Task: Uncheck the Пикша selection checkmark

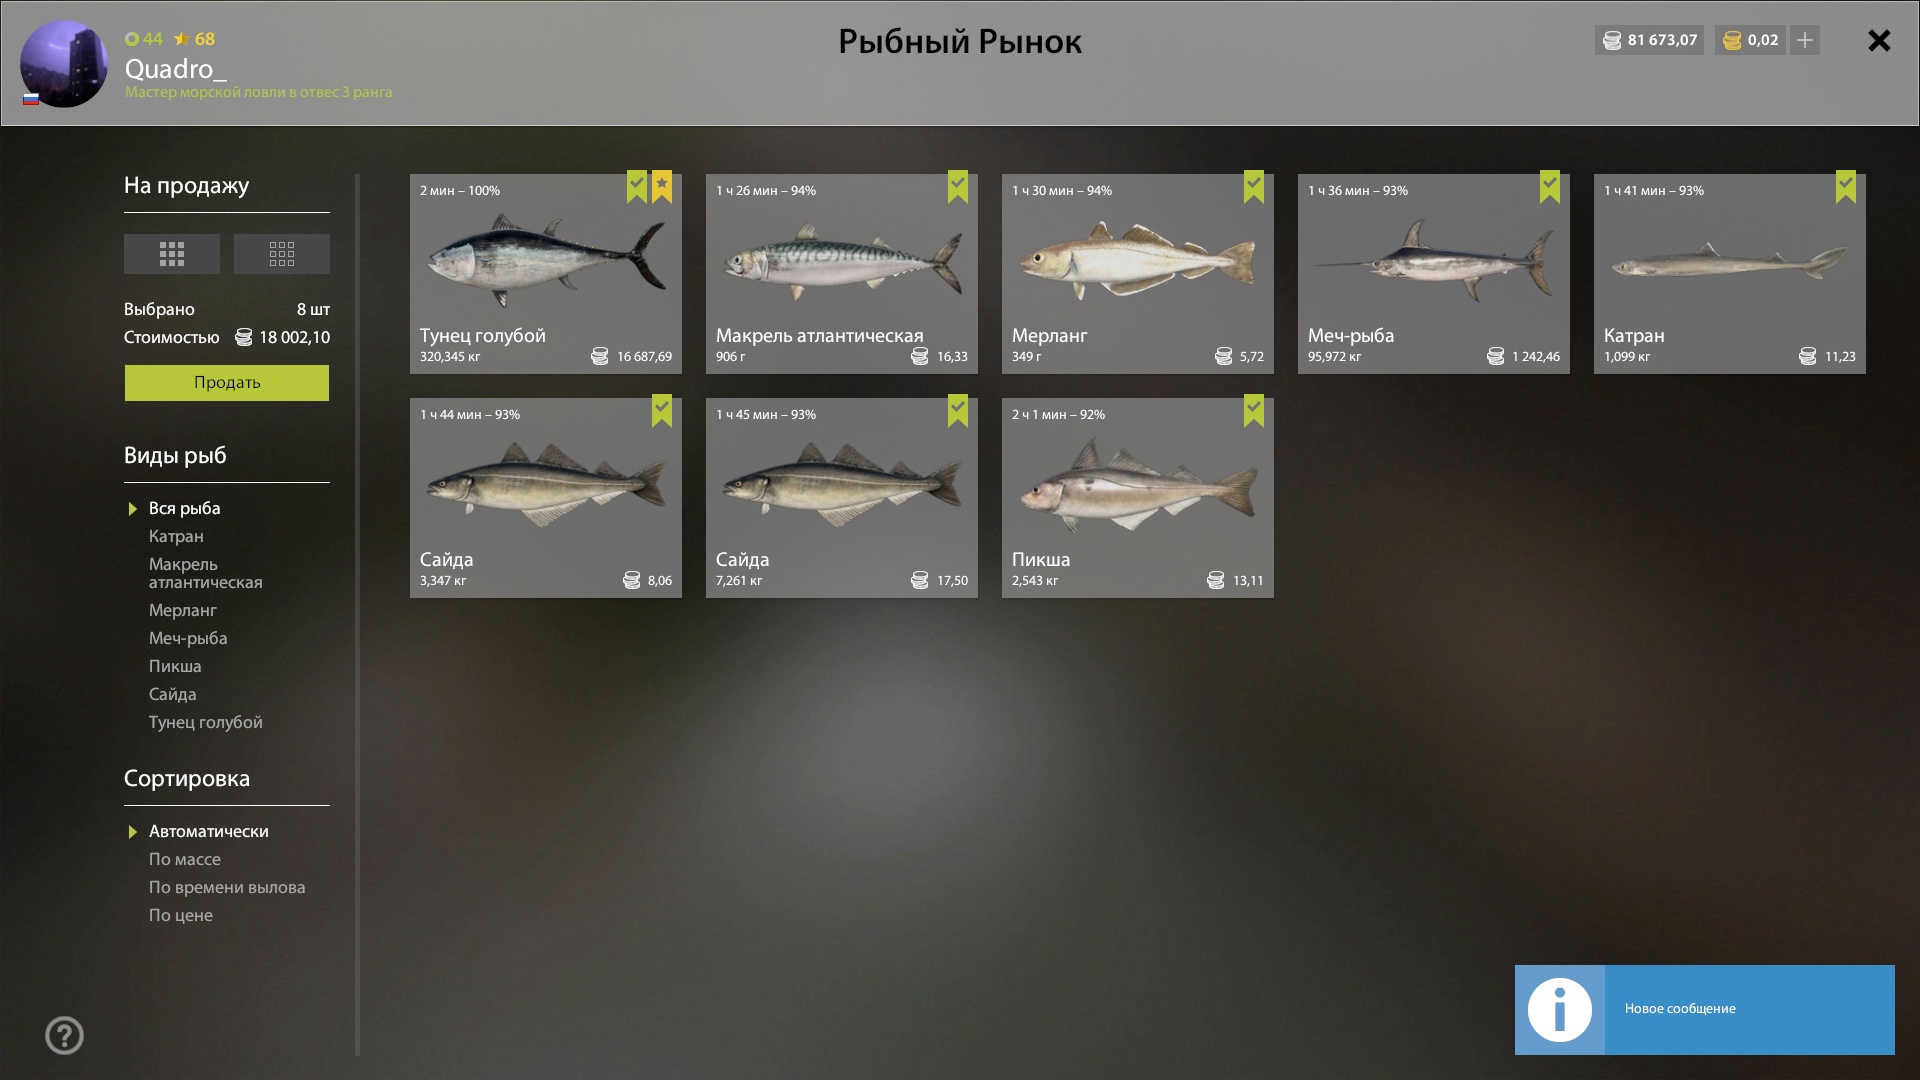Action: coord(1254,411)
